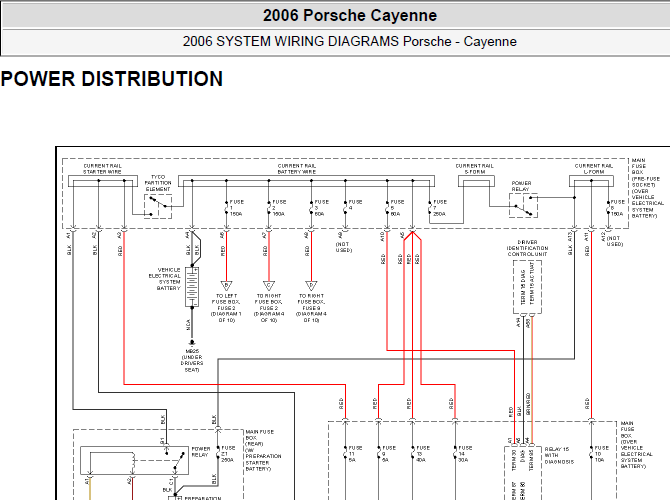
Task: Click the "RELAY 15 WITH DIAGNOSIS" label
Action: pyautogui.click(x=559, y=456)
